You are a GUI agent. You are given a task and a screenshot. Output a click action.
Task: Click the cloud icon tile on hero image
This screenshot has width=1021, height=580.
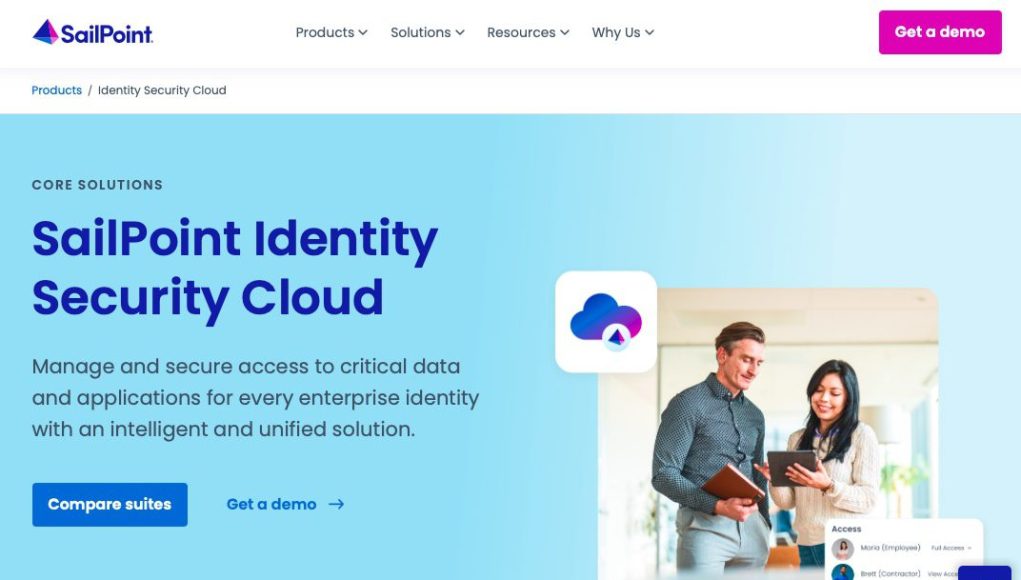pos(606,322)
